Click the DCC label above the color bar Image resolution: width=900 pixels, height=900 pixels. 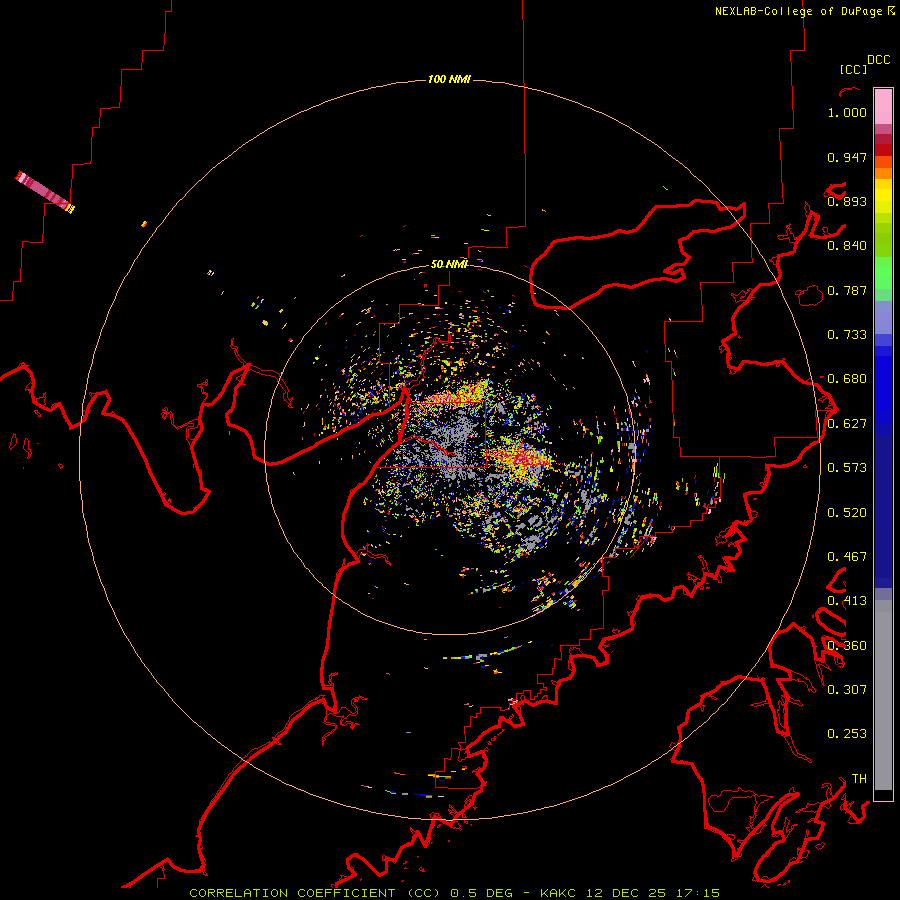(x=879, y=60)
